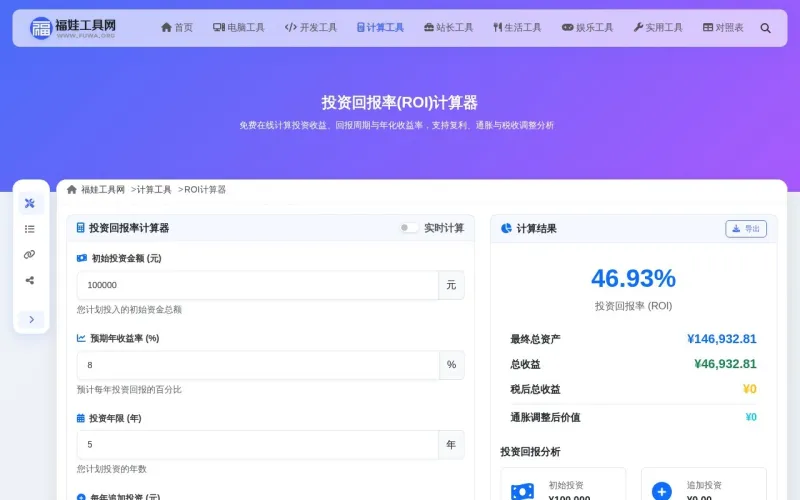Click the 投资回报率(ROI)计算器 page title
This screenshot has width=800, height=500.
pos(399,103)
